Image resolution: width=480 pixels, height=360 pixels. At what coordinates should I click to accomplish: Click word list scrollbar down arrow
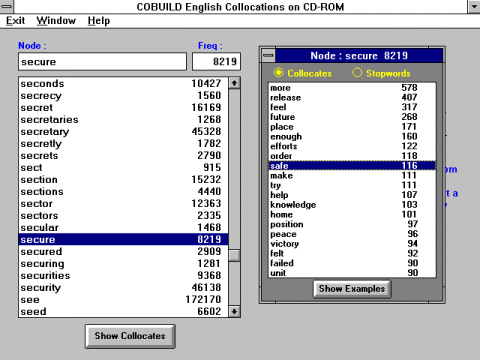coord(234,311)
